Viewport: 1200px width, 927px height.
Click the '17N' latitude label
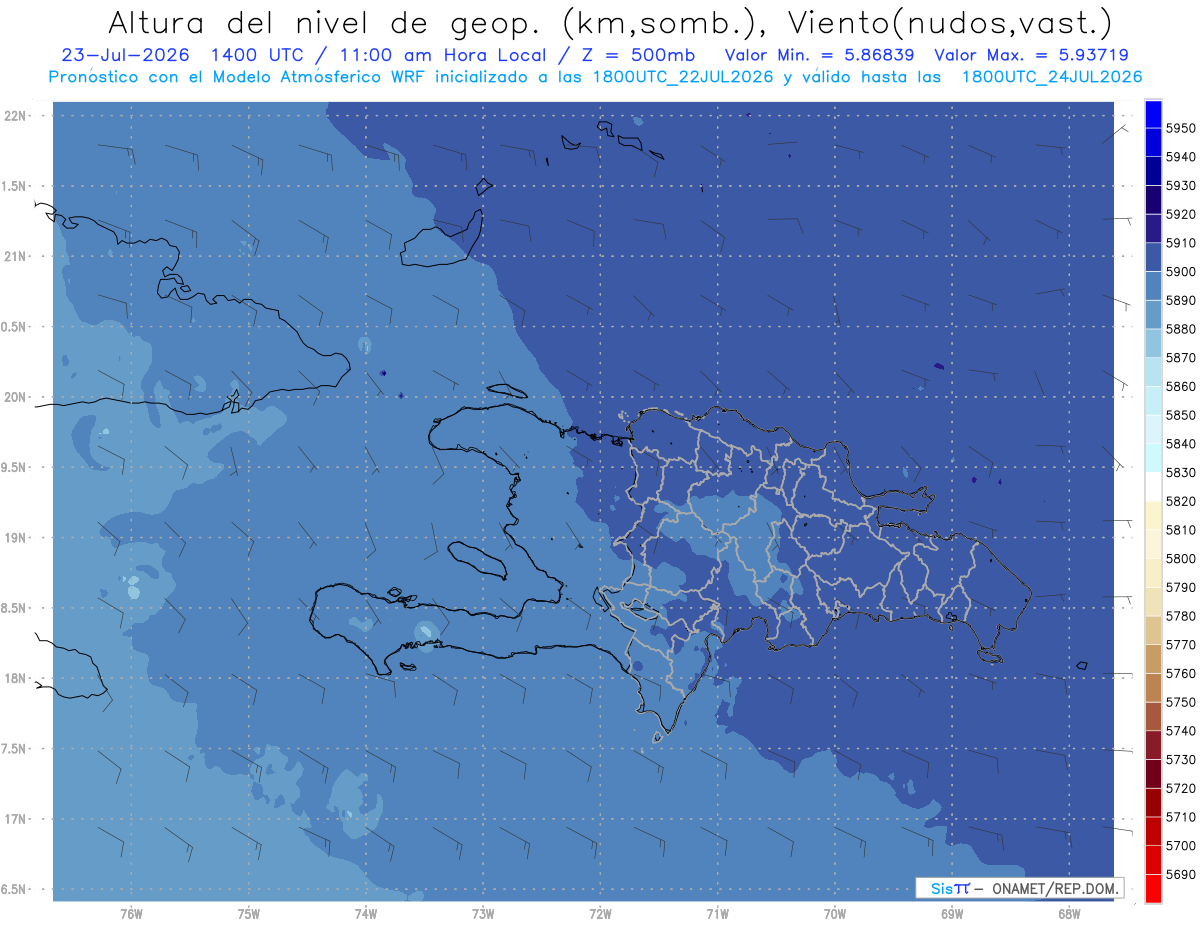[x=16, y=819]
